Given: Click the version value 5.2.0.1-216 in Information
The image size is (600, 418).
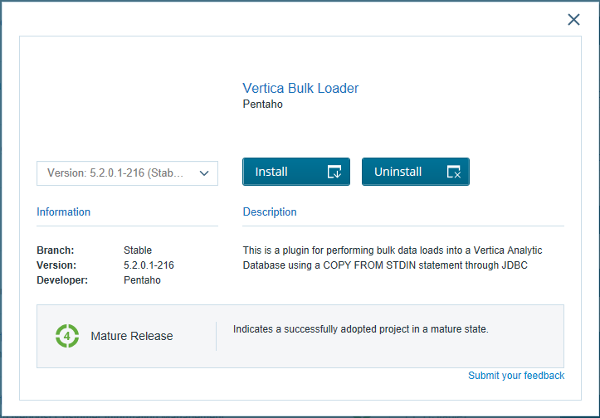Looking at the screenshot, I should 148,265.
